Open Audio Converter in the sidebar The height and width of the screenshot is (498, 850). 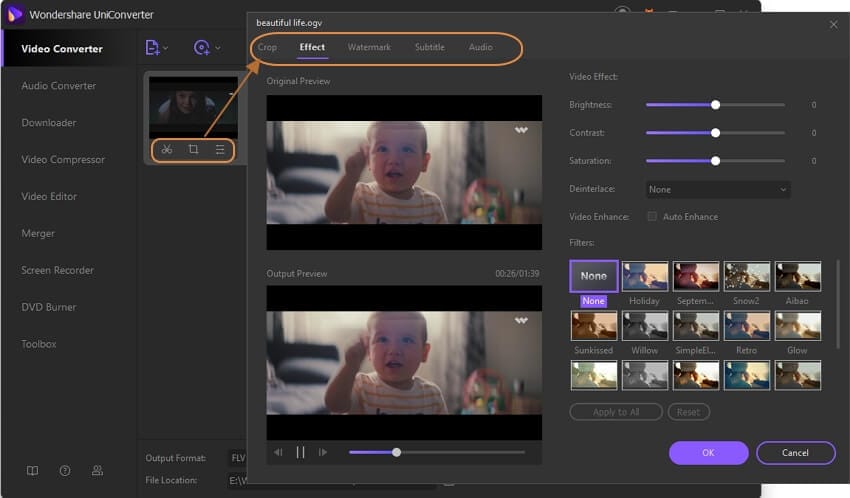(59, 86)
